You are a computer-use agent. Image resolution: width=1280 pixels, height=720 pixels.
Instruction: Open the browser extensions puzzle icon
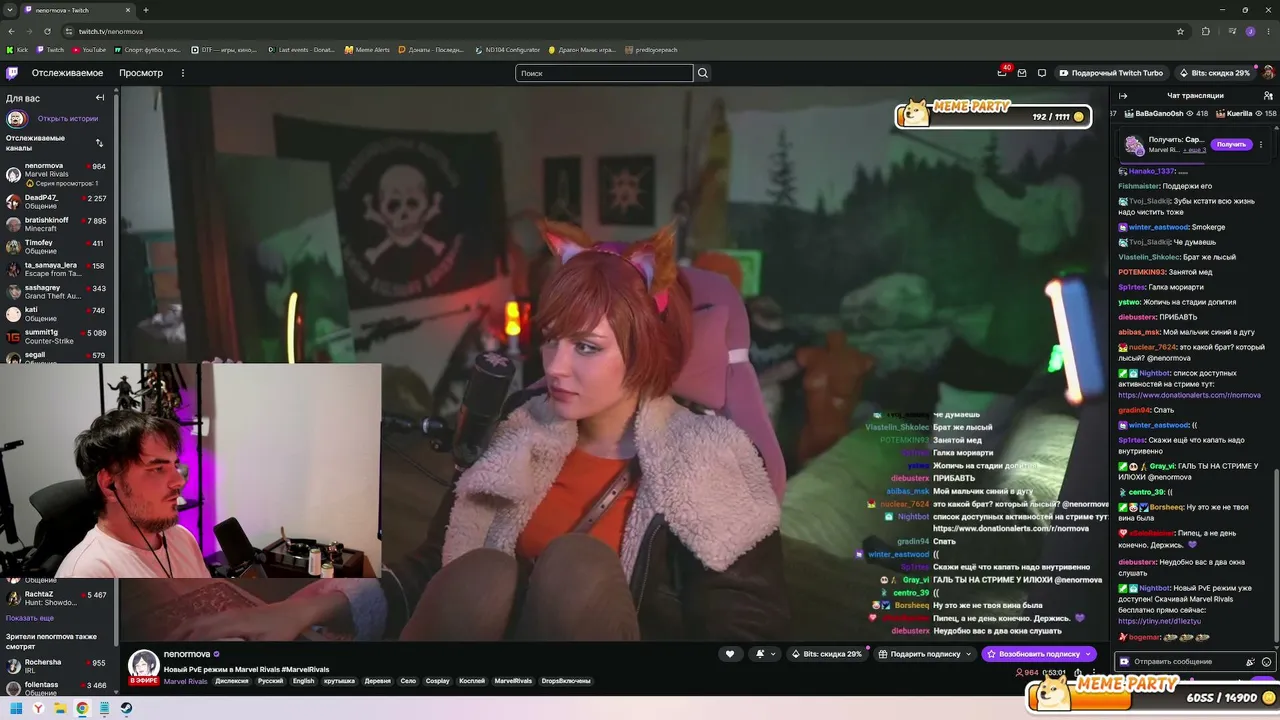point(1205,31)
